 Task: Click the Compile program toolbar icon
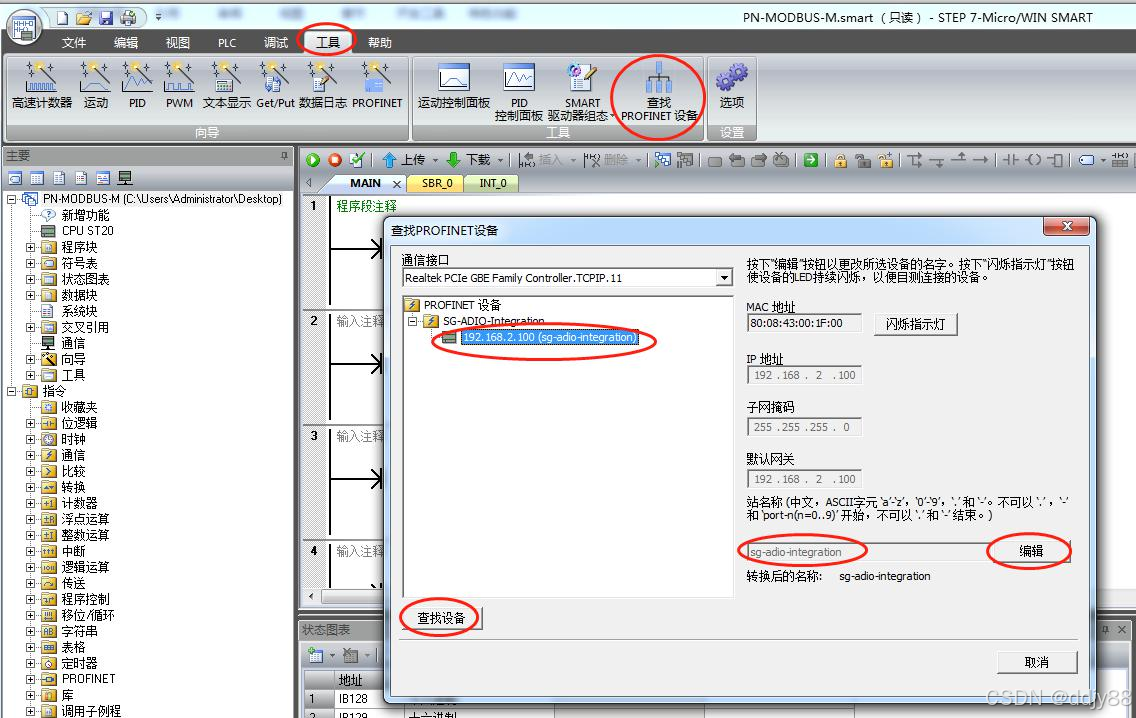[x=357, y=160]
